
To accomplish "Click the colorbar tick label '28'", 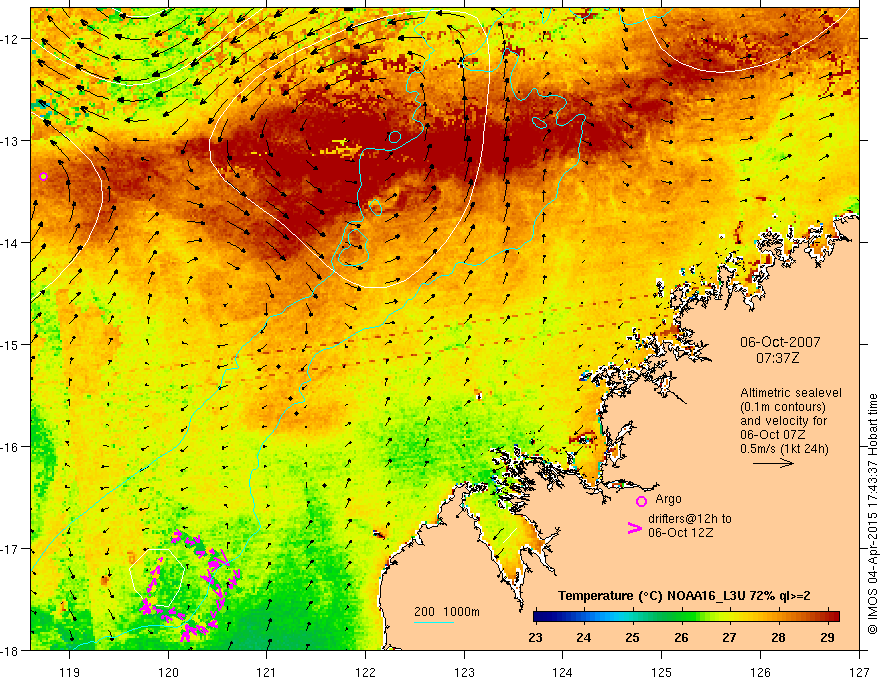I will (778, 637).
